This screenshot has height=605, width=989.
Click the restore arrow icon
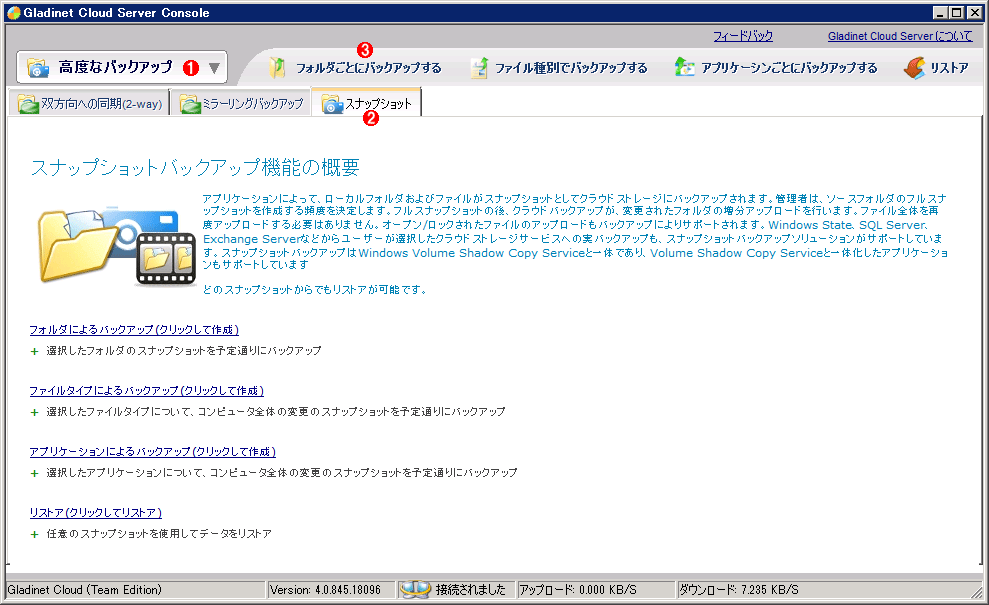(914, 68)
